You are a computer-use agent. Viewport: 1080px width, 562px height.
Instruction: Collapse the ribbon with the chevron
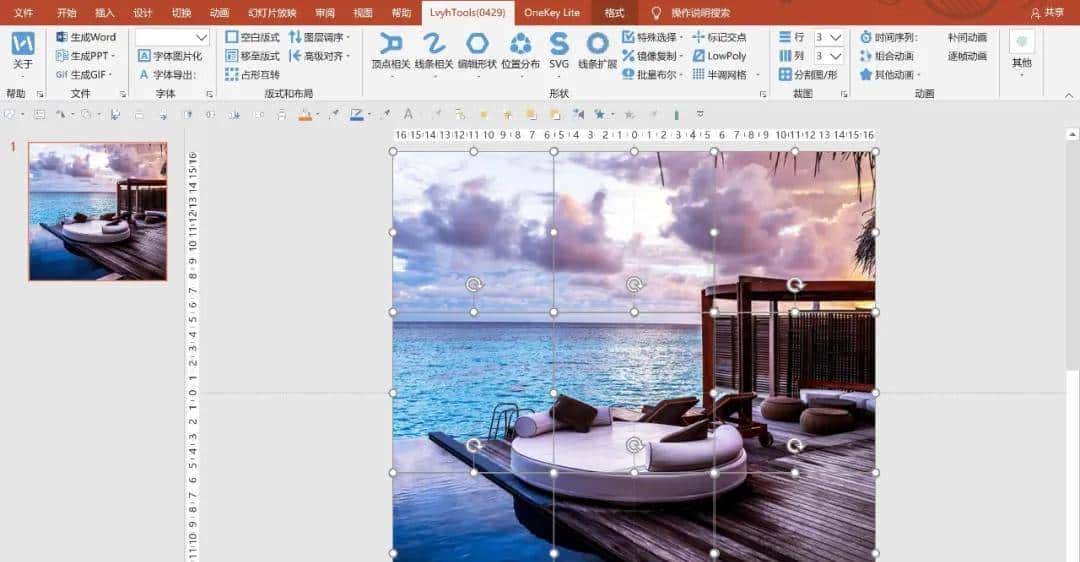pyautogui.click(x=1067, y=94)
